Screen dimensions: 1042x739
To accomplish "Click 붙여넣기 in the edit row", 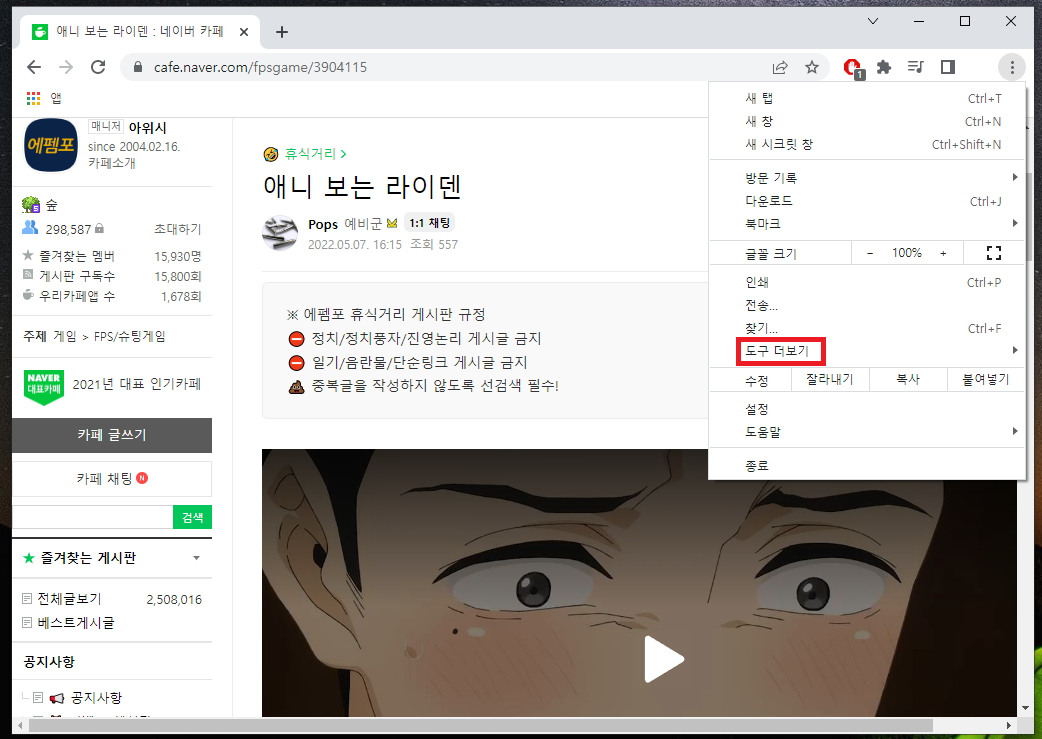I will tap(986, 379).
